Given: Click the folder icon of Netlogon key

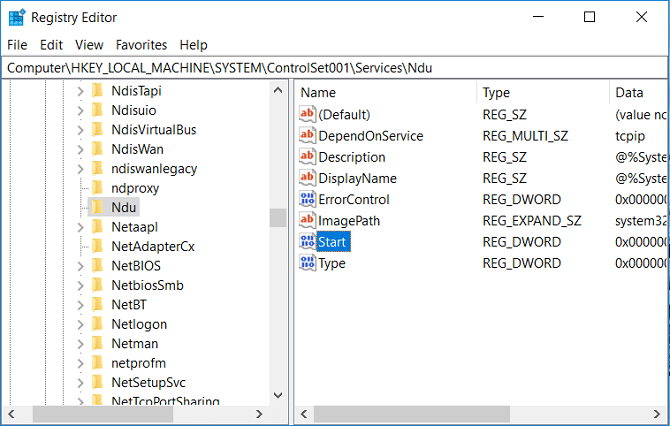Looking at the screenshot, I should pyautogui.click(x=98, y=324).
